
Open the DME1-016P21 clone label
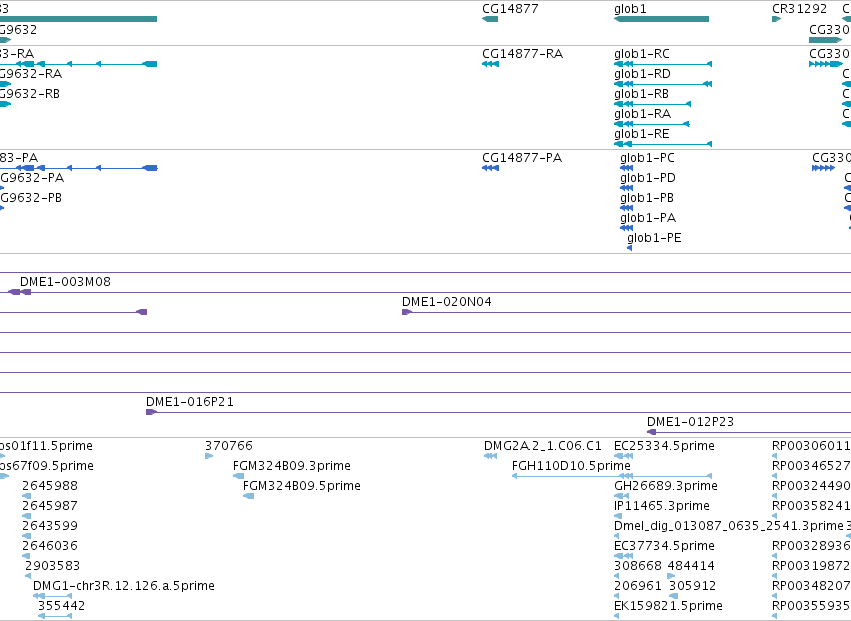[189, 402]
